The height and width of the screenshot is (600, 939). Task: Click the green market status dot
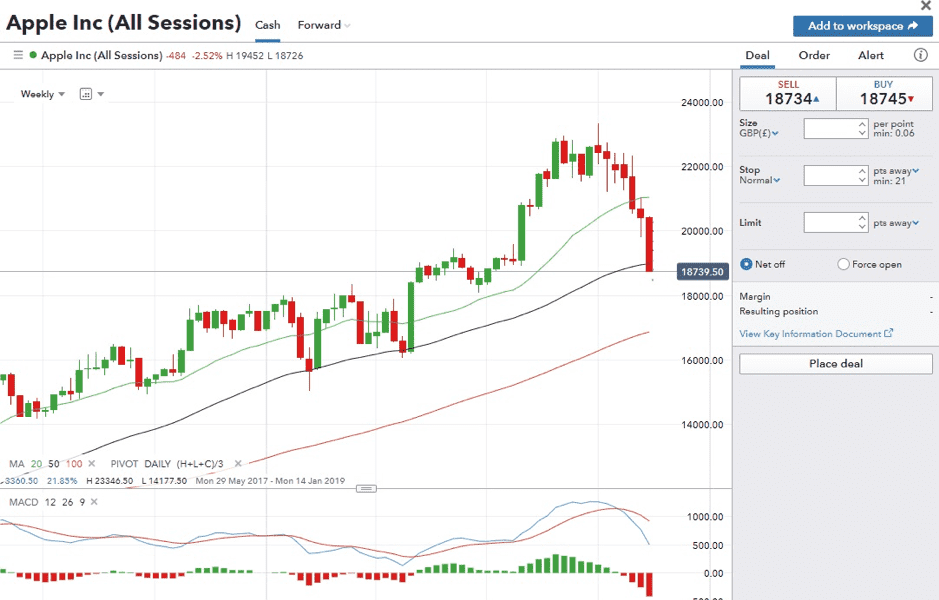34,55
